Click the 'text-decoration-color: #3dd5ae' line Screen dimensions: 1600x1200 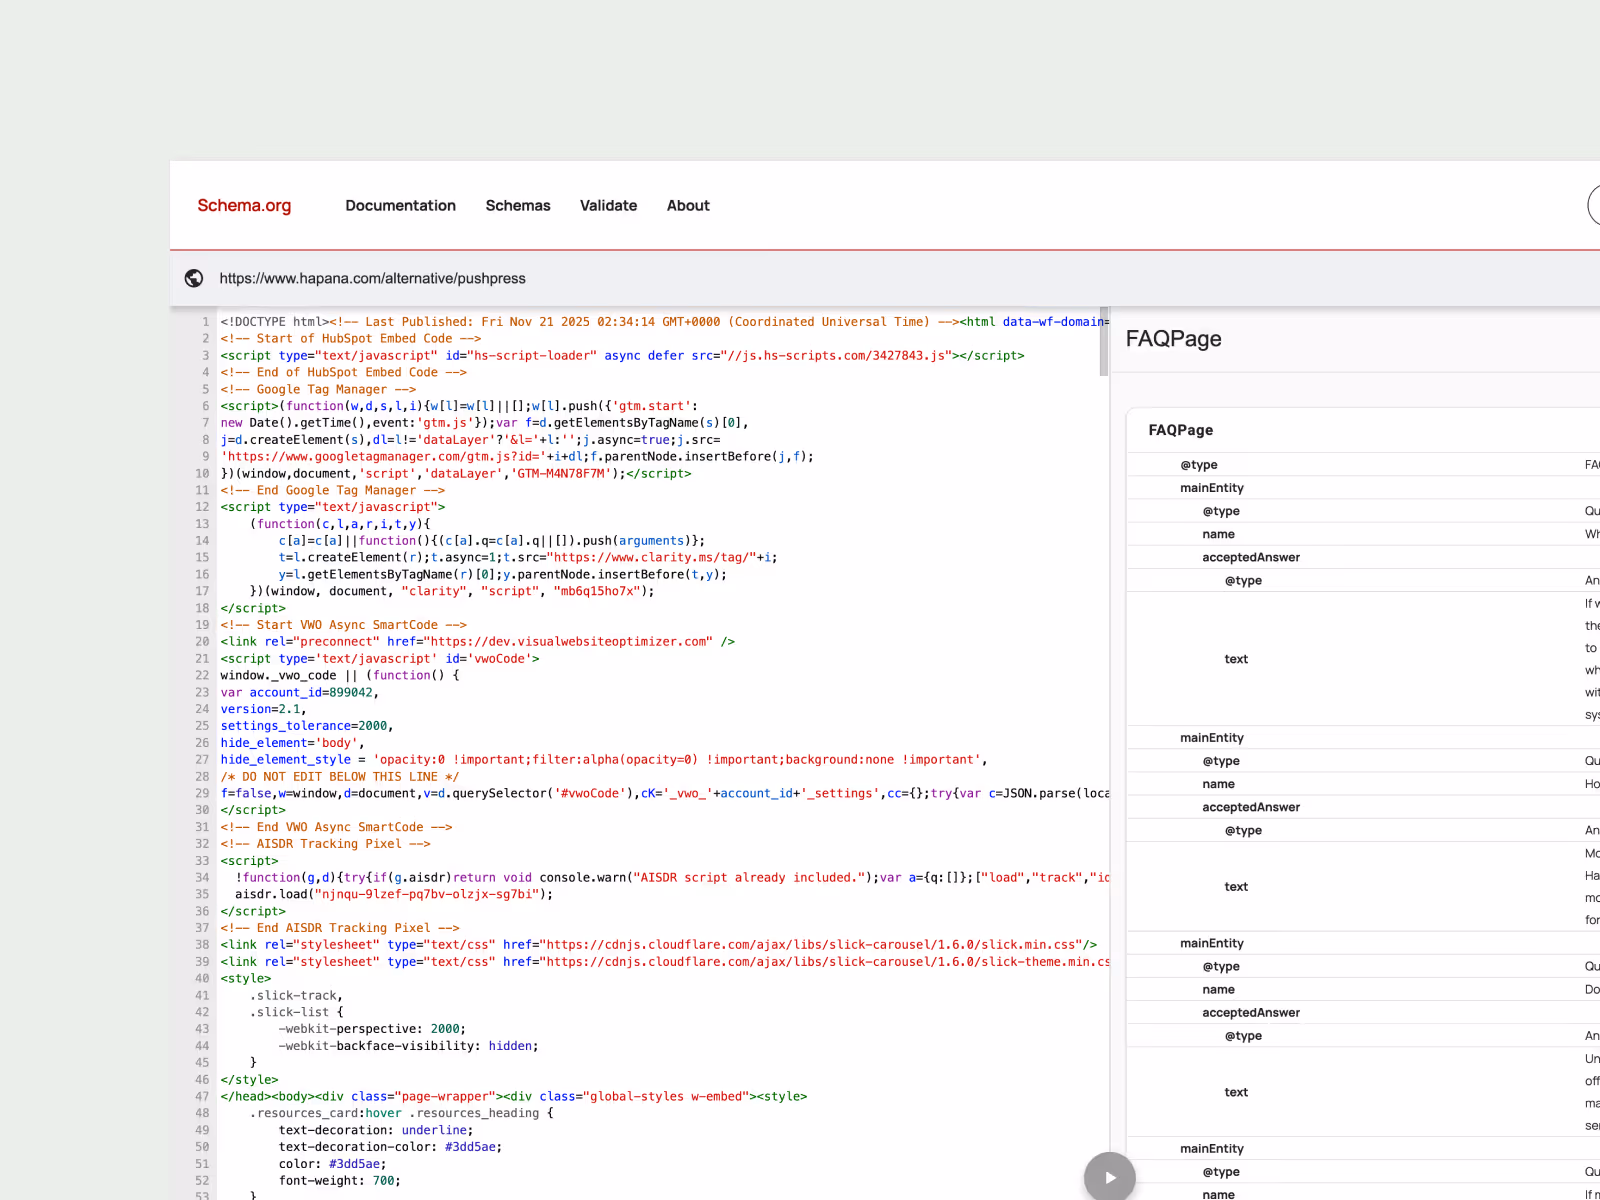(x=391, y=1147)
